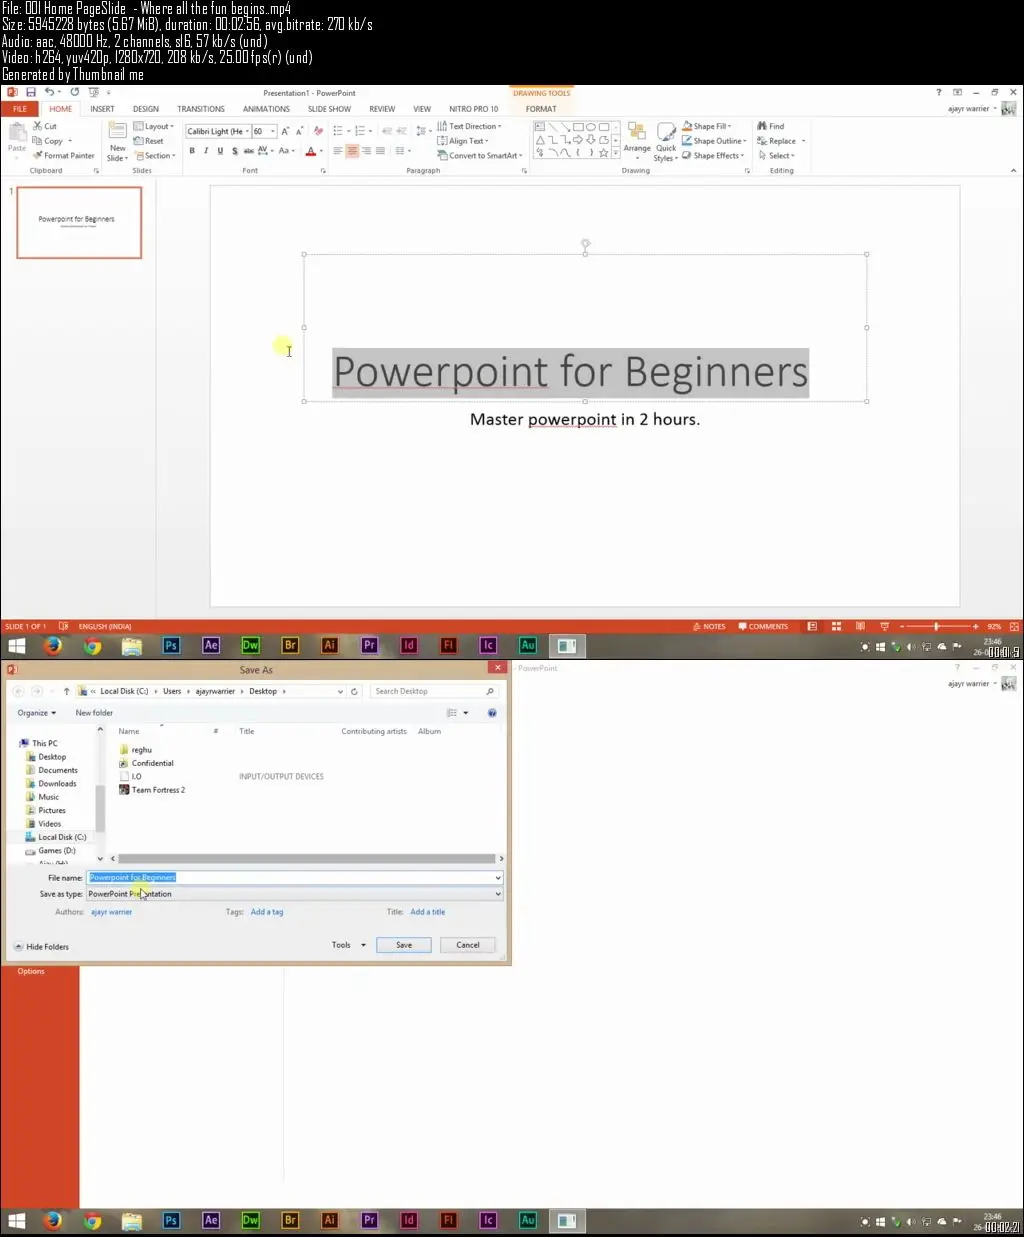1024x1237 pixels.
Task: Open the FILE tab
Action: (x=20, y=108)
